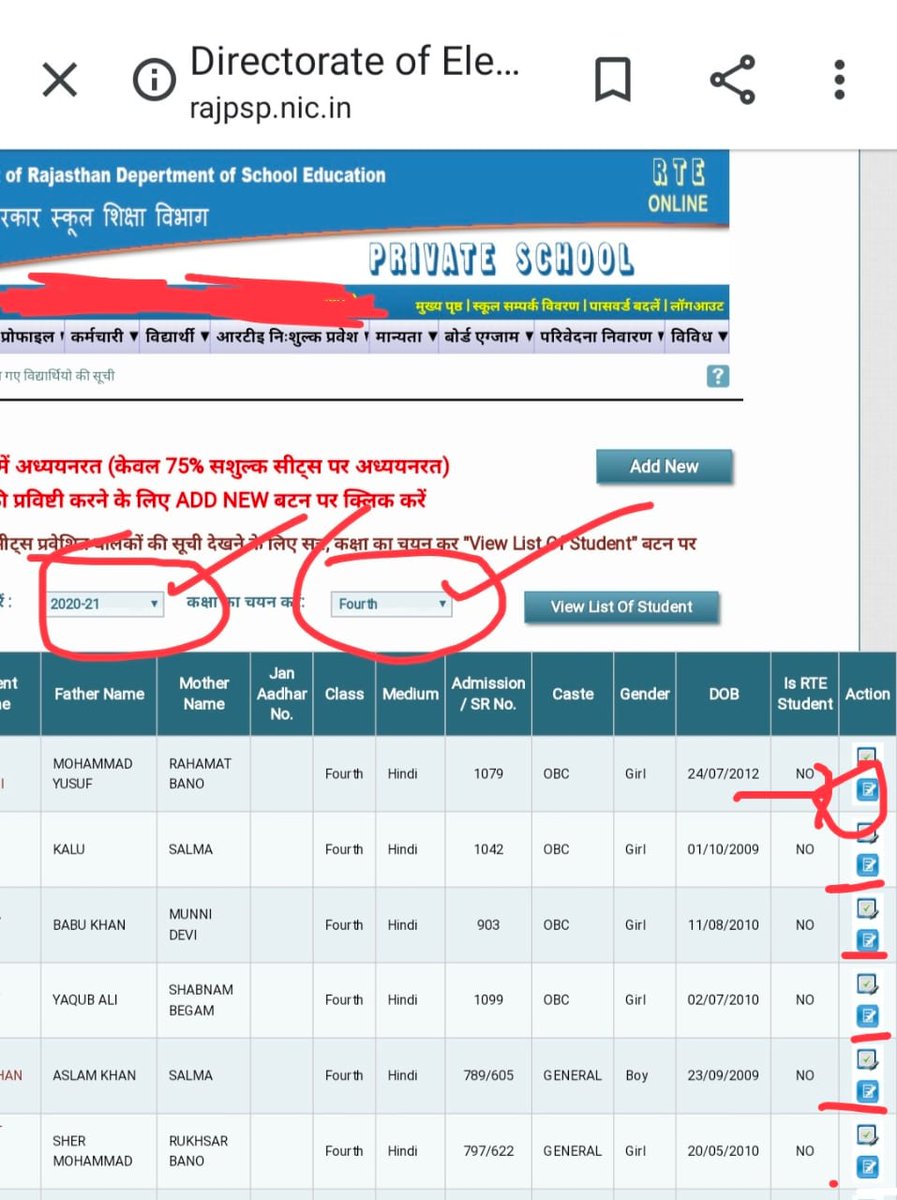Click View List Of Student button
This screenshot has width=897, height=1200.
pos(621,607)
